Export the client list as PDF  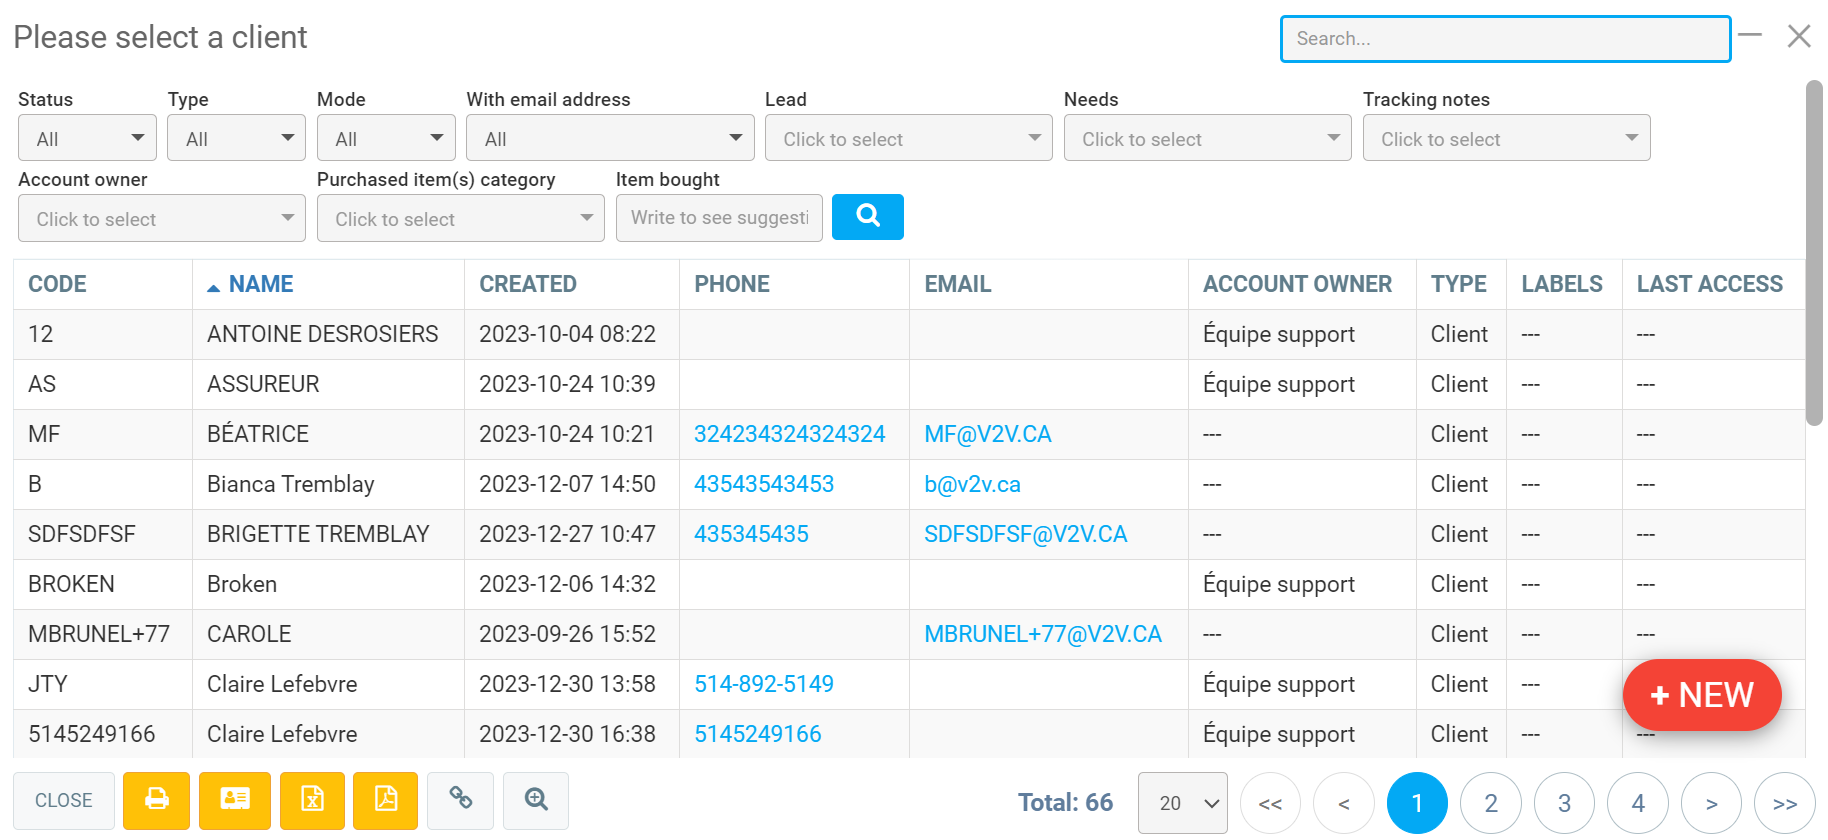(x=386, y=801)
